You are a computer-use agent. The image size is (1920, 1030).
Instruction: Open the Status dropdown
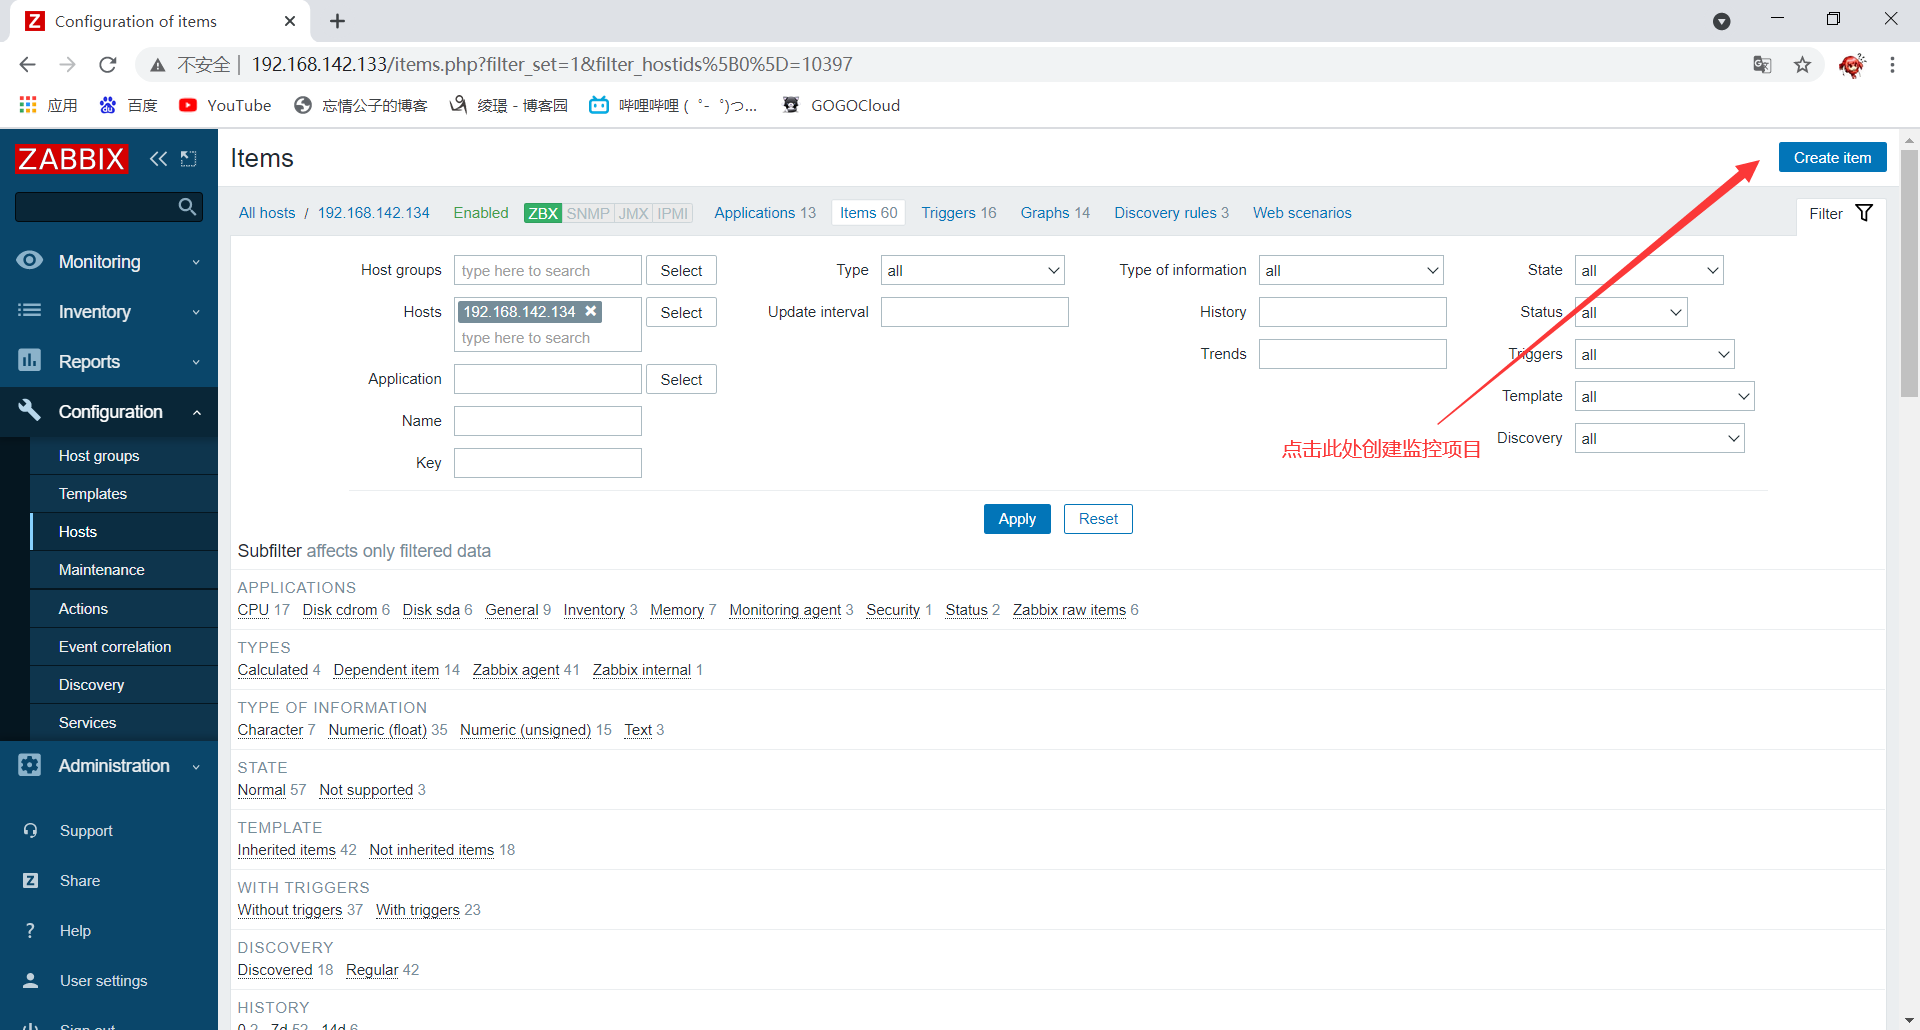coord(1630,312)
